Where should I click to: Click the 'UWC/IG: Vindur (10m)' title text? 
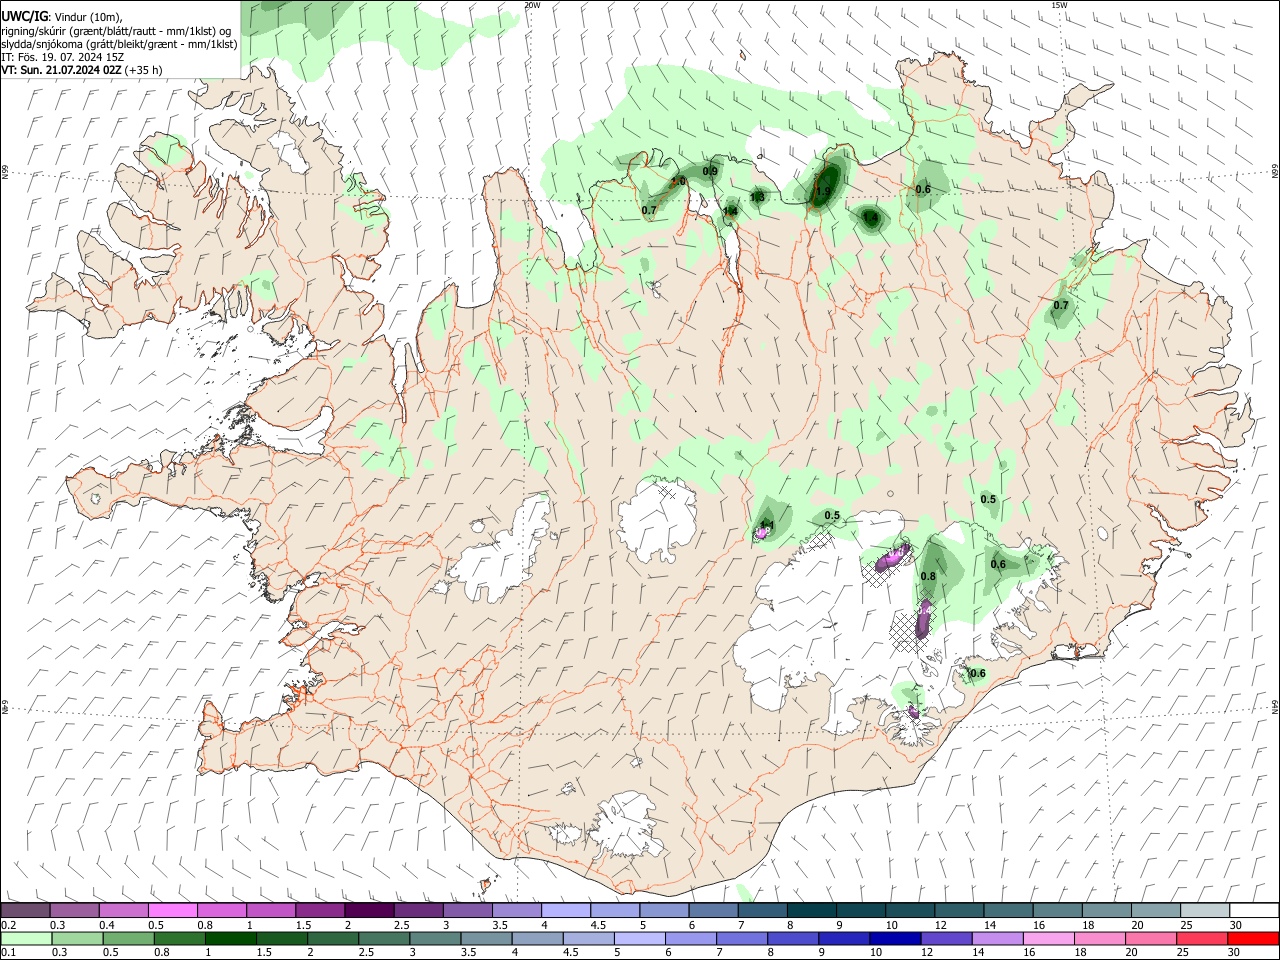tap(62, 17)
